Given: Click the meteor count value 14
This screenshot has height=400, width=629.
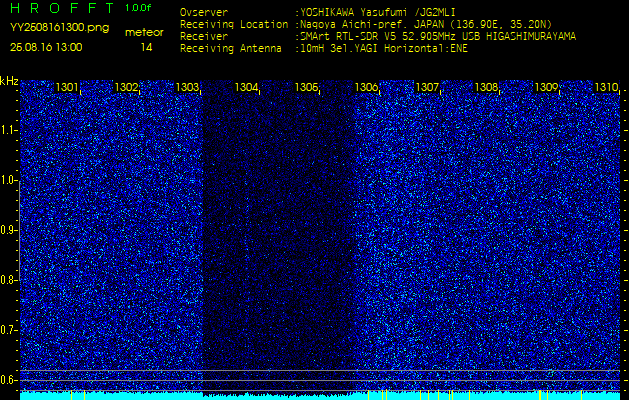Looking at the screenshot, I should click(x=146, y=48).
